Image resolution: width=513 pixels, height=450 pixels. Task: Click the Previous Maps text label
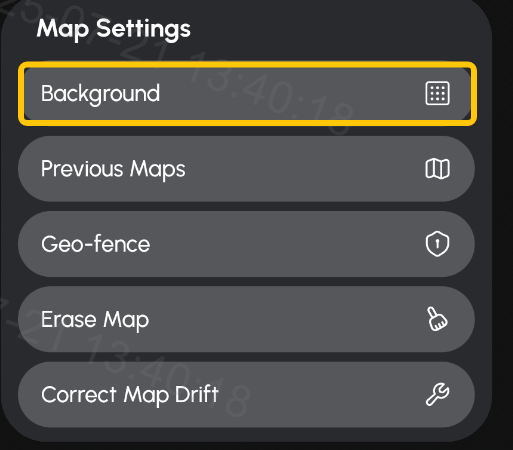pos(113,170)
